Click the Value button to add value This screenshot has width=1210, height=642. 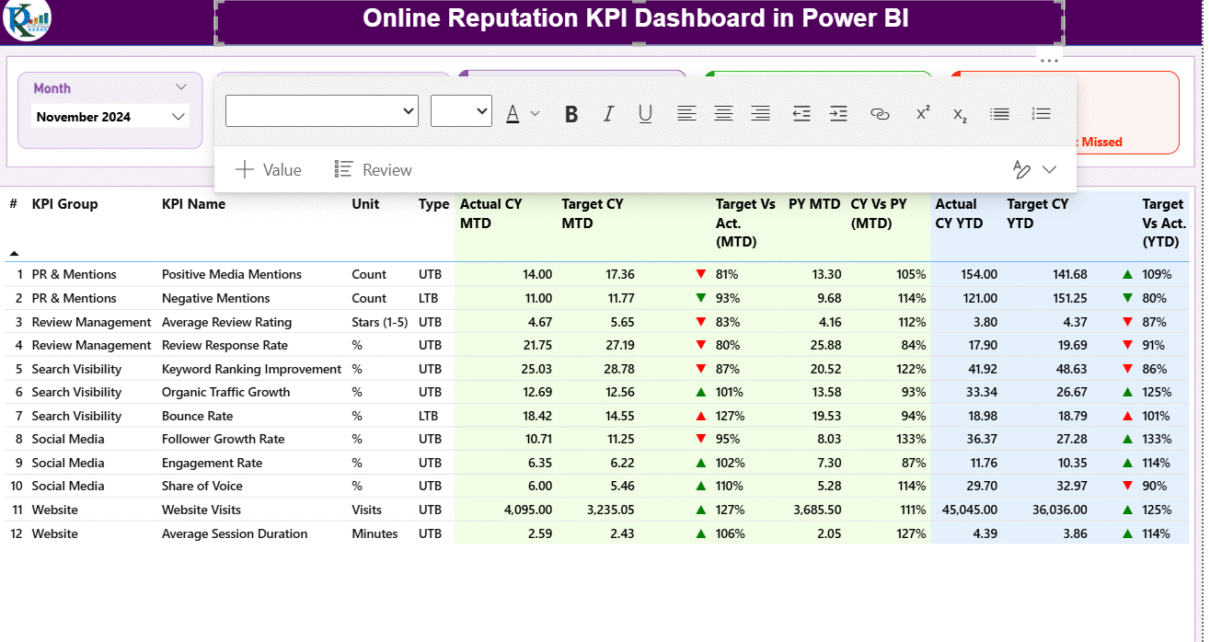(268, 170)
